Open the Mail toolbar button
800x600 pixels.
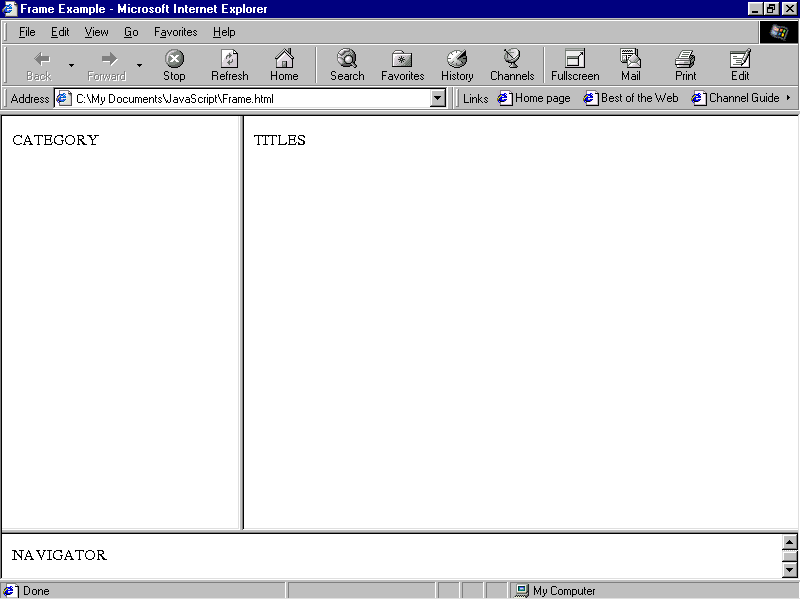click(630, 65)
